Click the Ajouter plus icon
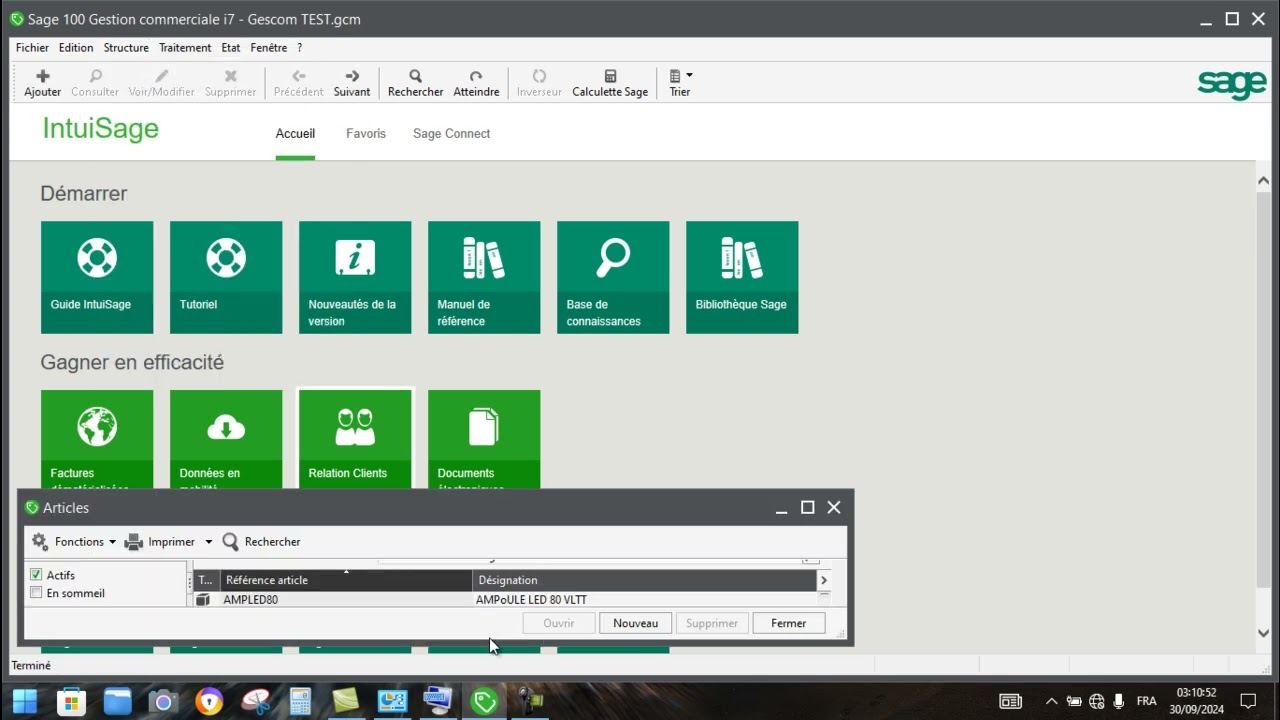Image resolution: width=1280 pixels, height=720 pixels. coord(42,76)
